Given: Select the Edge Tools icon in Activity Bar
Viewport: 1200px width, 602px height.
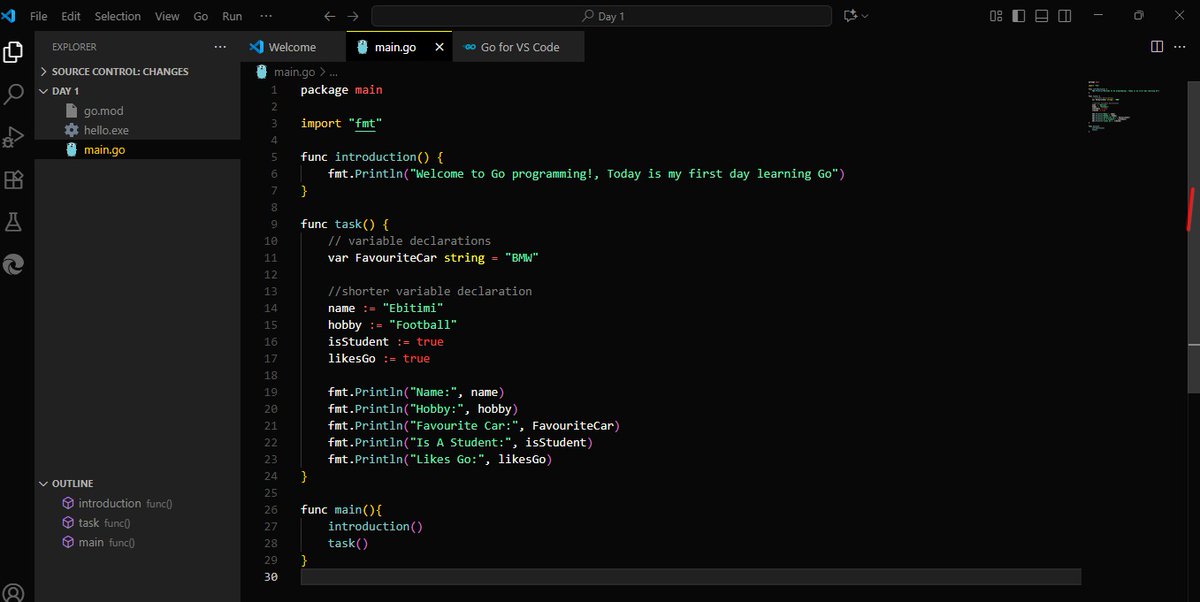Looking at the screenshot, I should click(x=13, y=264).
